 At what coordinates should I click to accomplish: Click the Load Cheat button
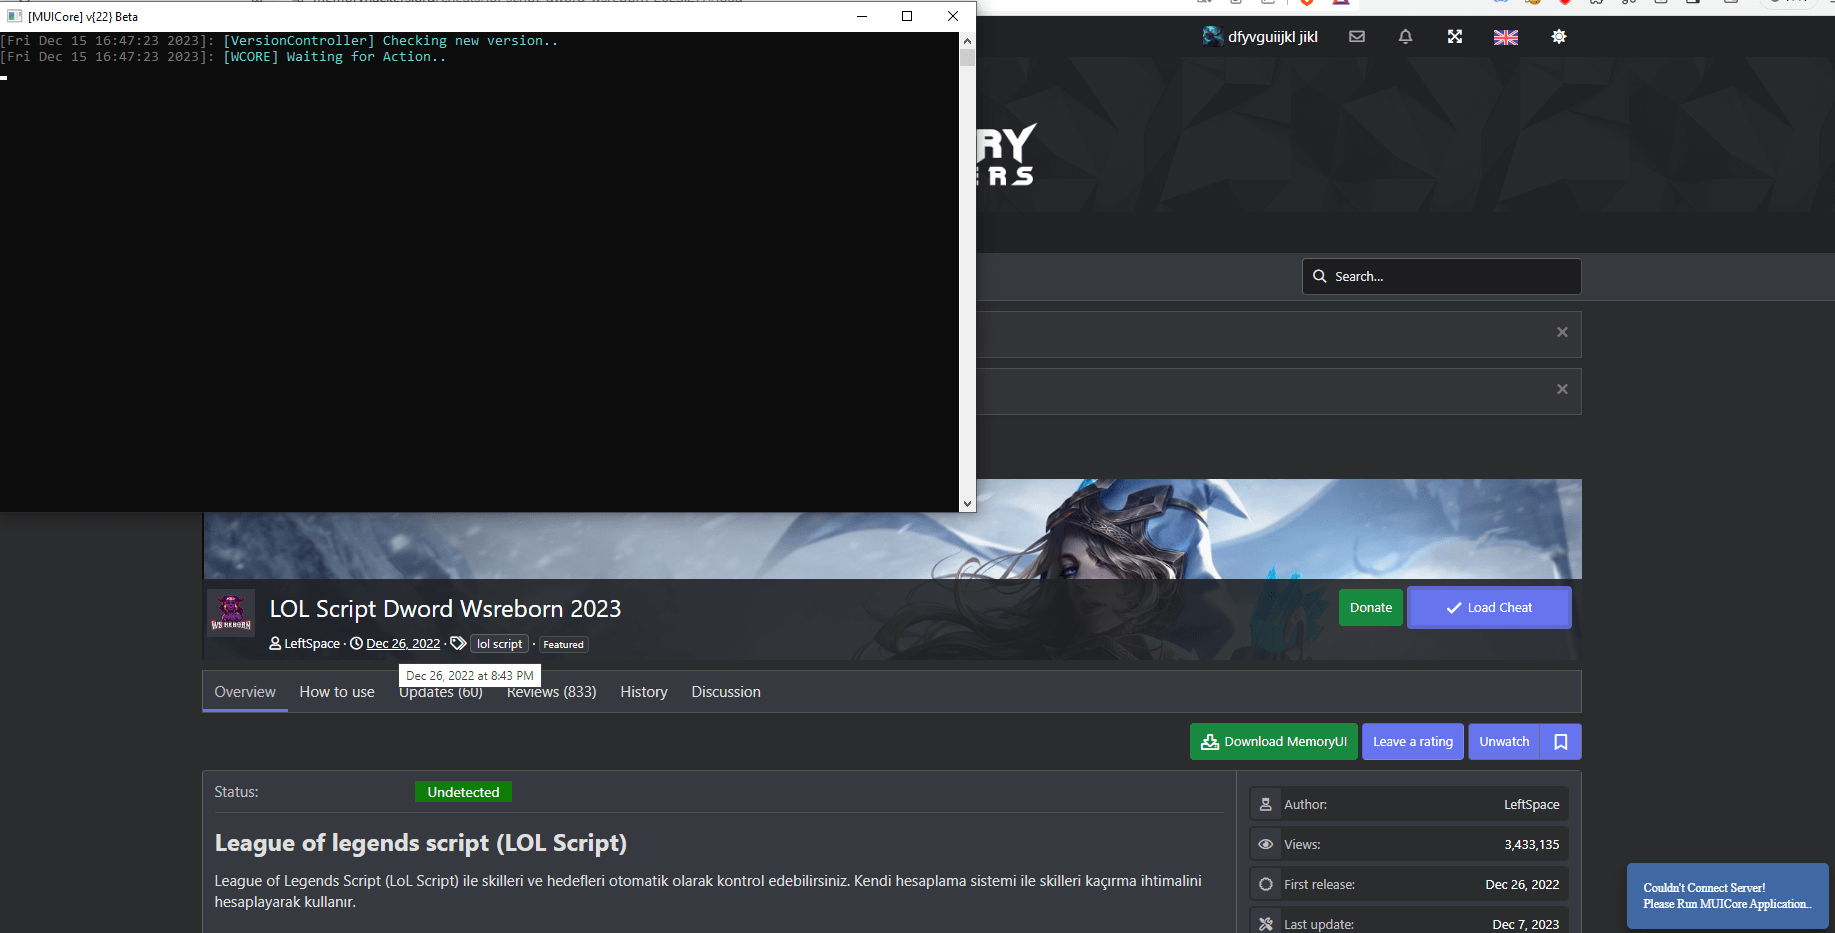(x=1489, y=608)
